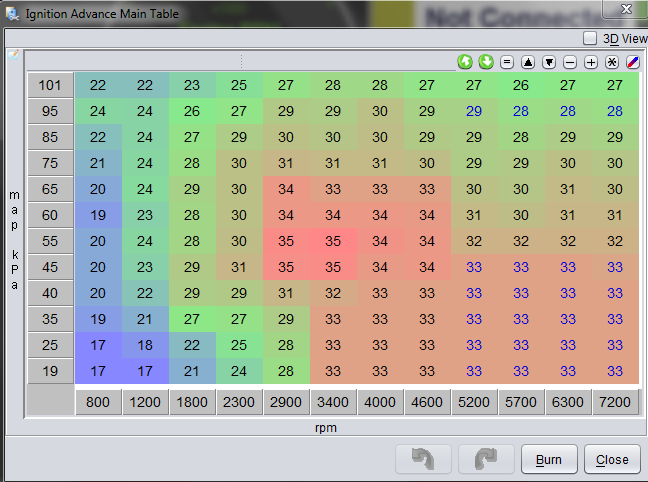Click the small edit icon left of table
The image size is (648, 482).
13,55
